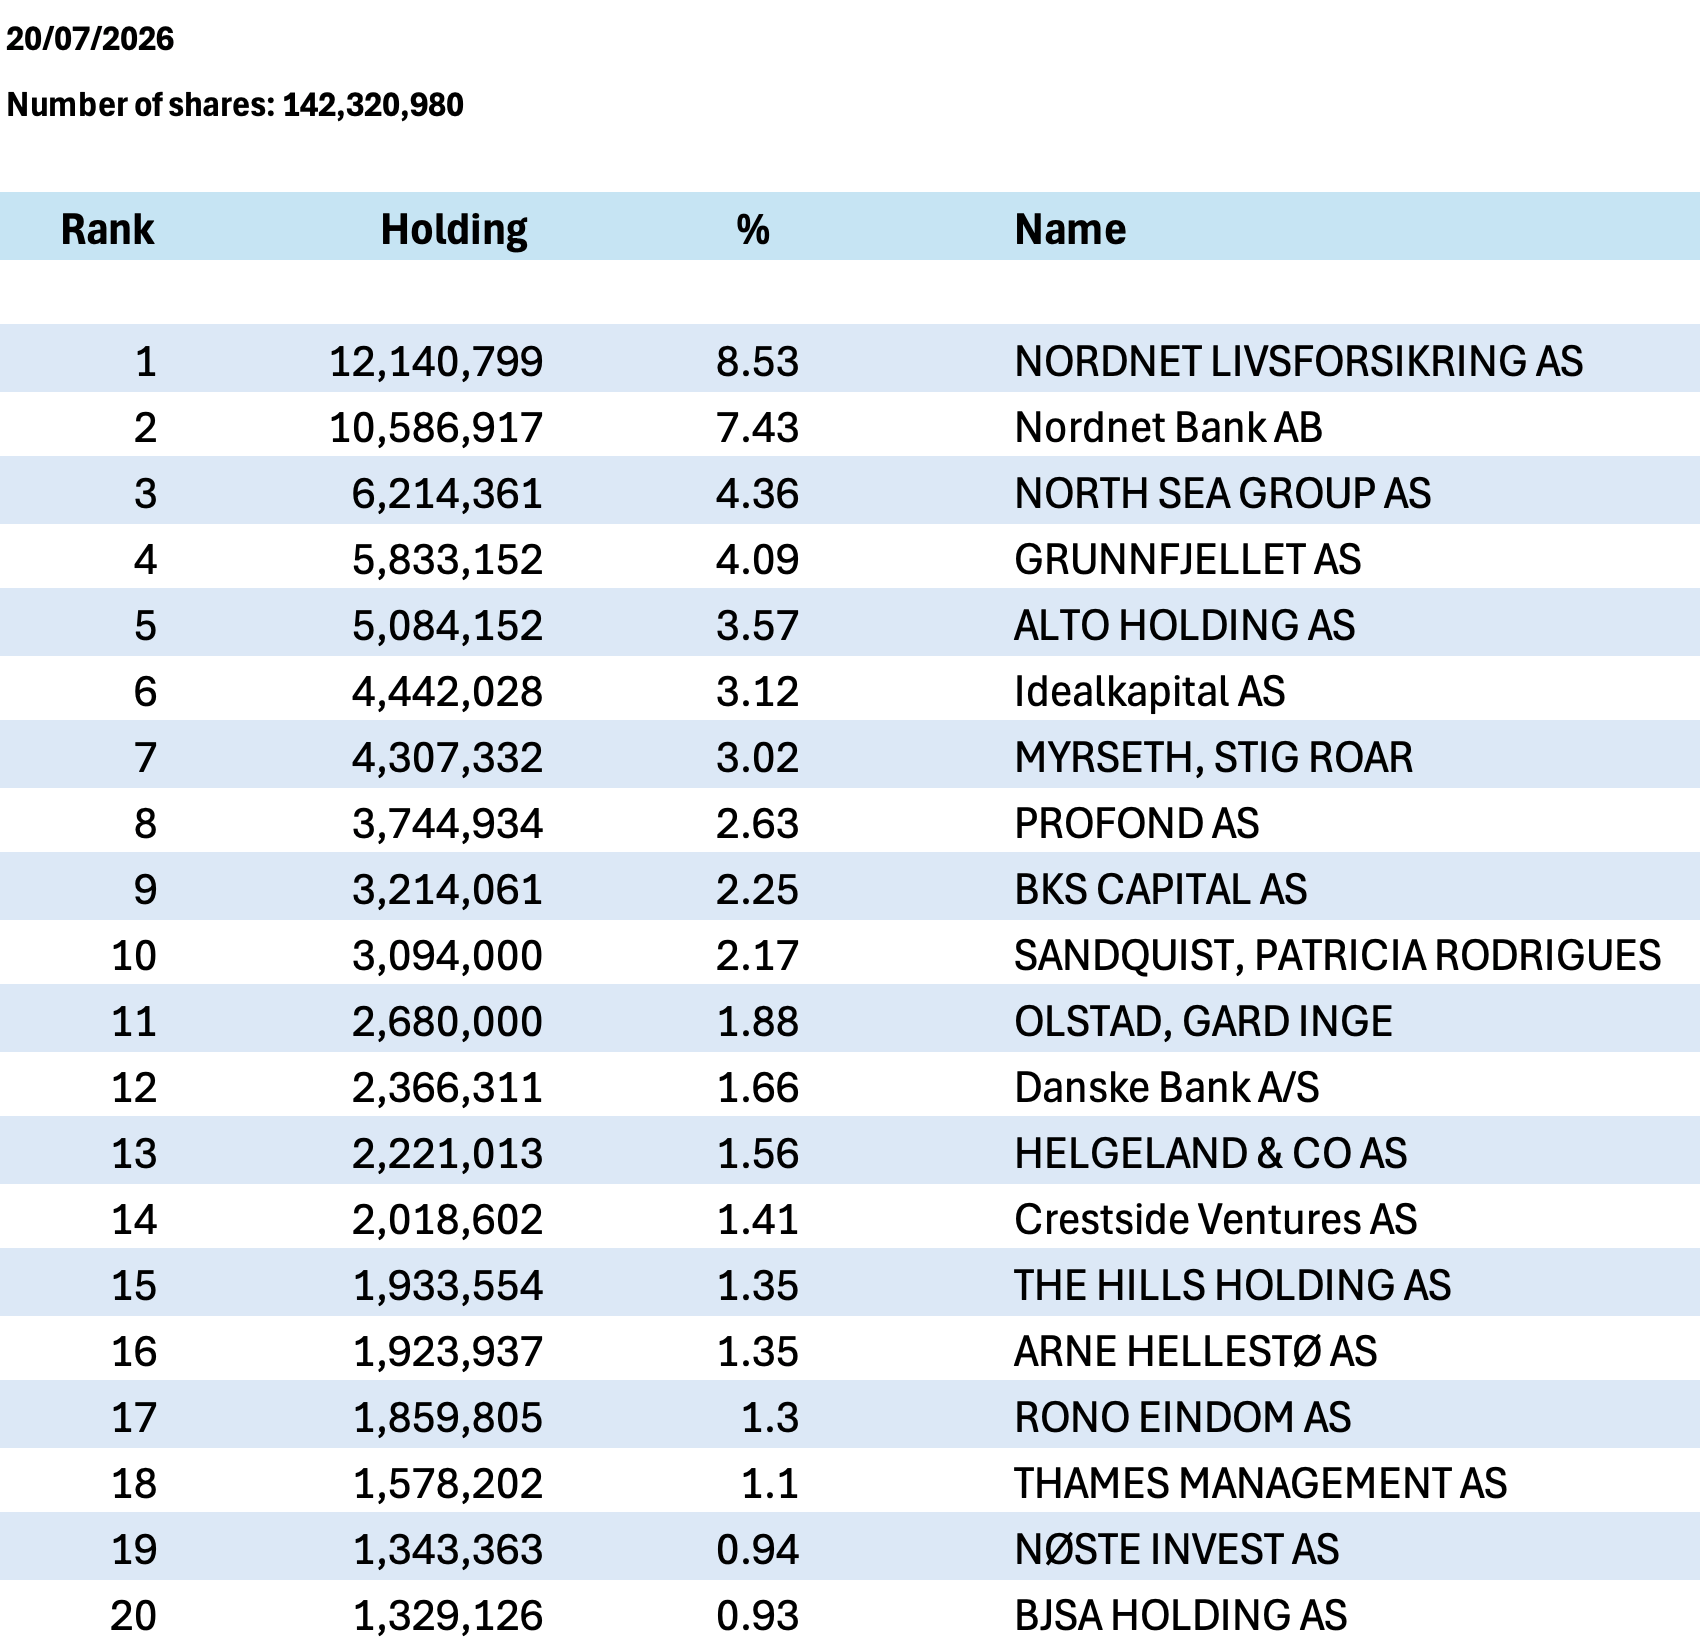Select NORDNET LIVSFORSIKRING AS name cell

click(1298, 361)
